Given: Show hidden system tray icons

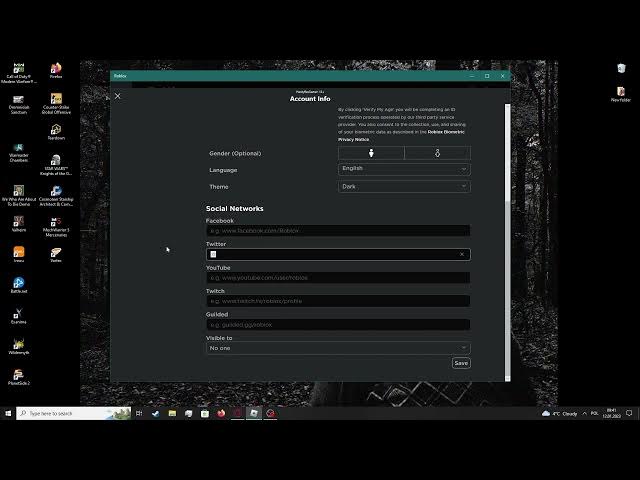Looking at the screenshot, I should pyautogui.click(x=584, y=413).
